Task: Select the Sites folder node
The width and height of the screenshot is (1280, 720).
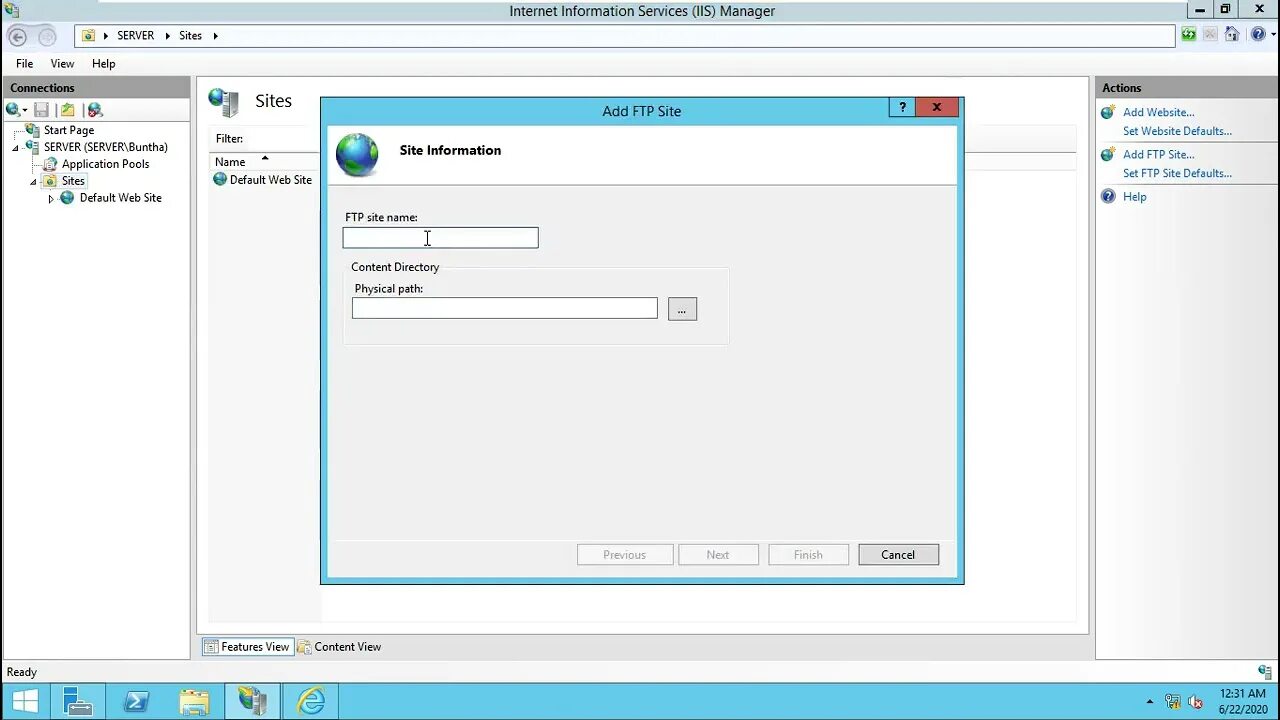Action: [x=73, y=181]
